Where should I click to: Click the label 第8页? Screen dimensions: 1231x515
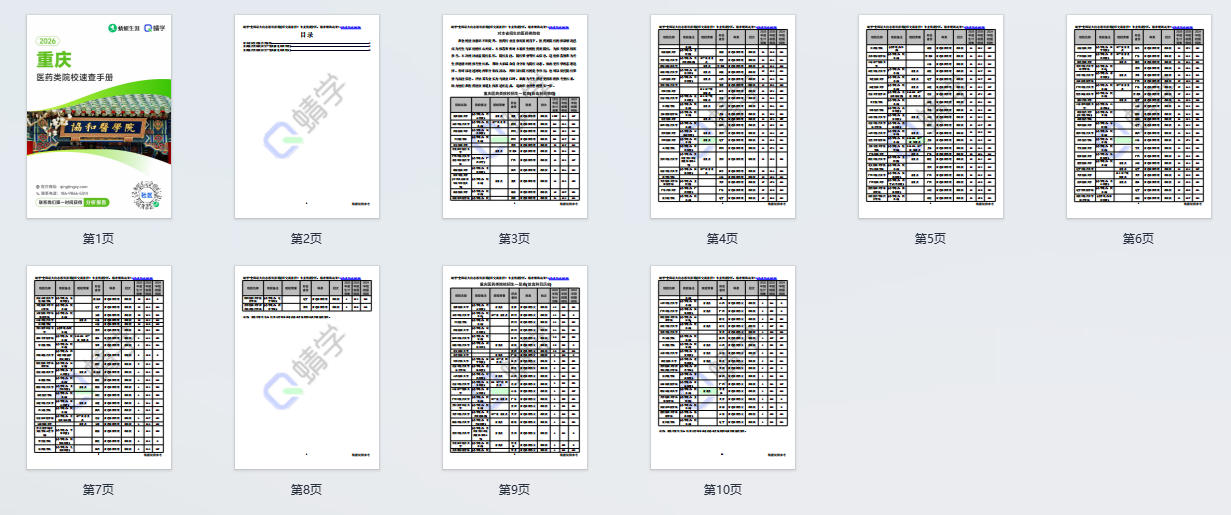(307, 490)
